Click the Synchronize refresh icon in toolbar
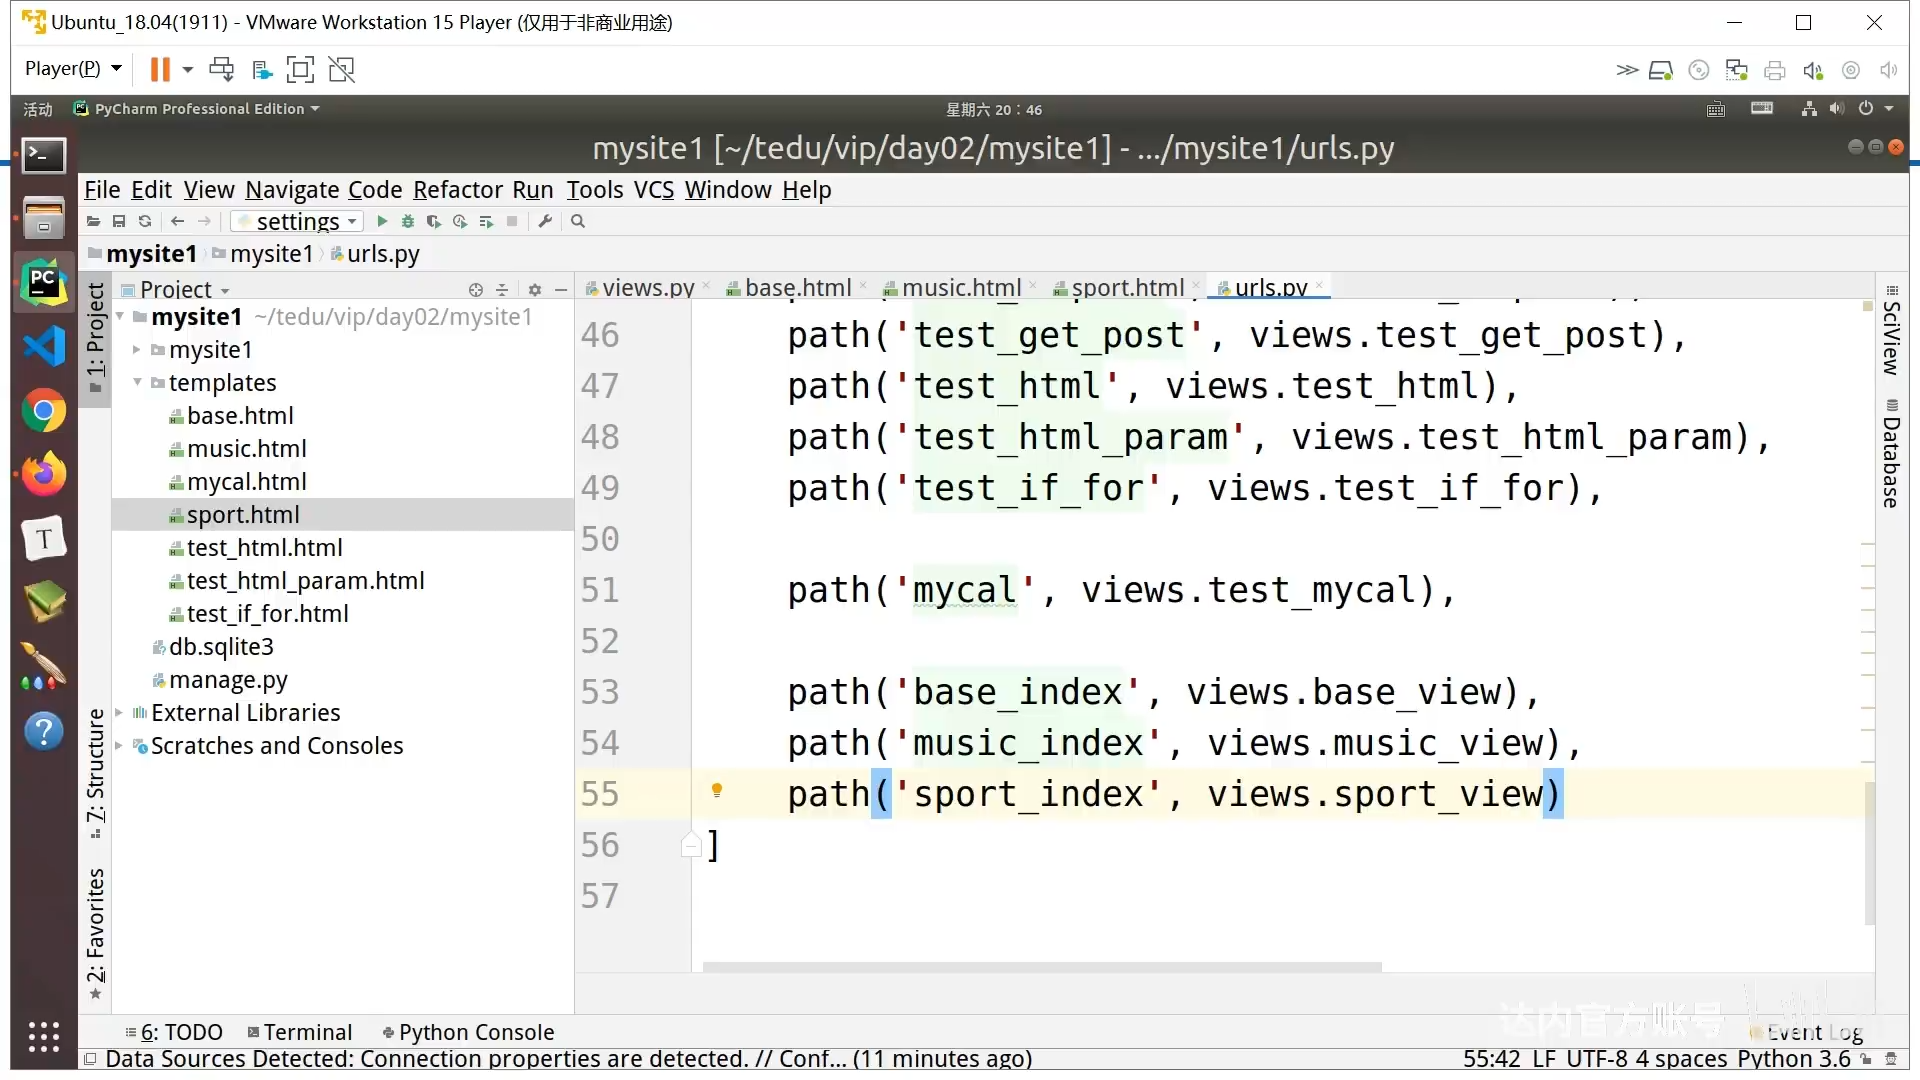The height and width of the screenshot is (1080, 1920). click(145, 221)
